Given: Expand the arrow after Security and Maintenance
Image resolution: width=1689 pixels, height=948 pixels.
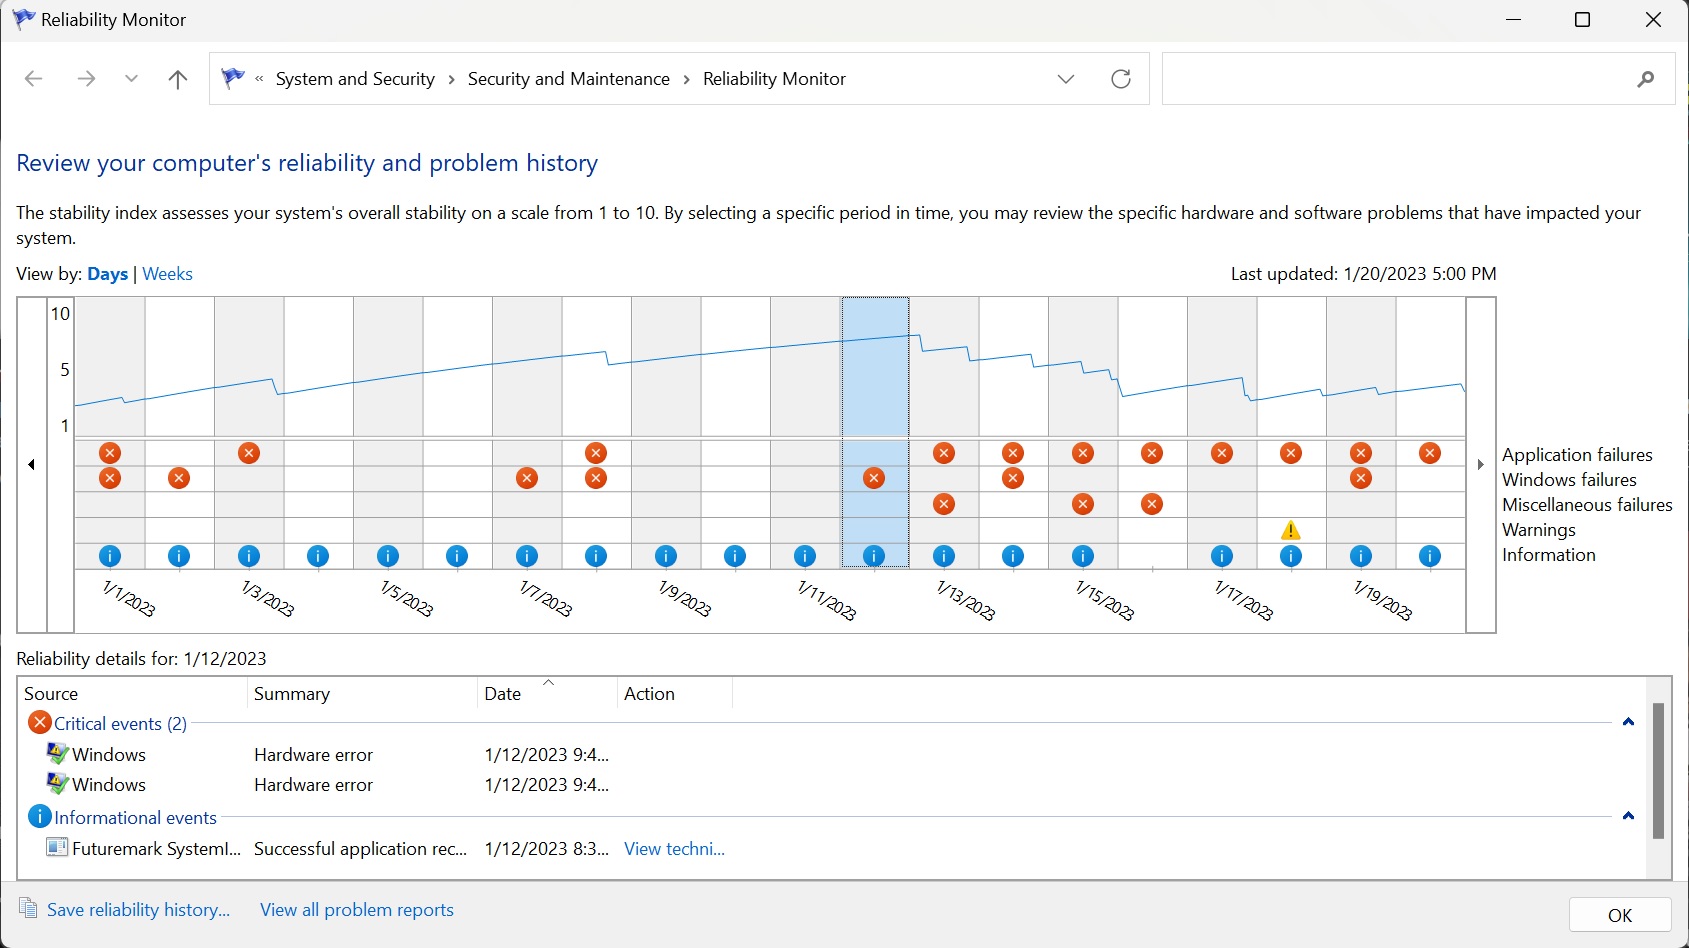Looking at the screenshot, I should pos(687,79).
